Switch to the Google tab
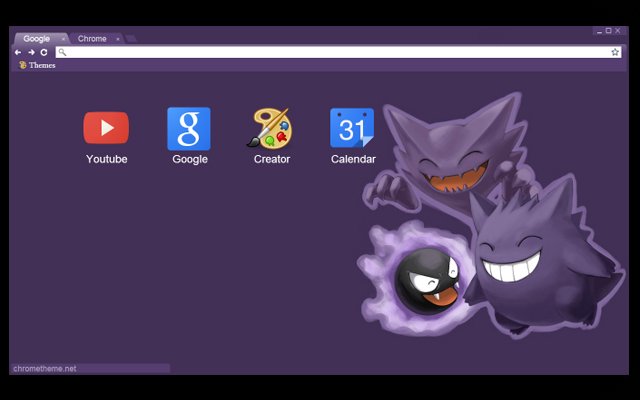Screen dimensions: 640x400 (41, 38)
